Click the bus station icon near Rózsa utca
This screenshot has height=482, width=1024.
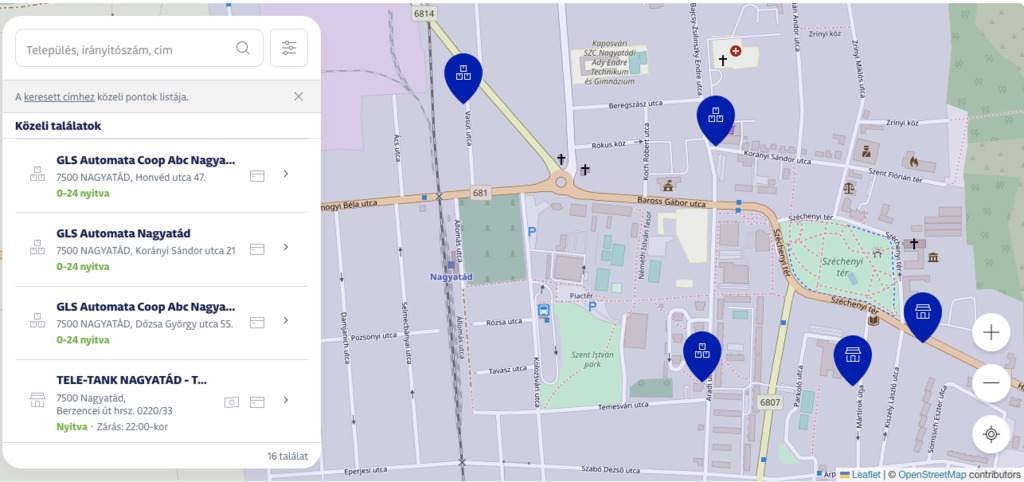pyautogui.click(x=543, y=311)
